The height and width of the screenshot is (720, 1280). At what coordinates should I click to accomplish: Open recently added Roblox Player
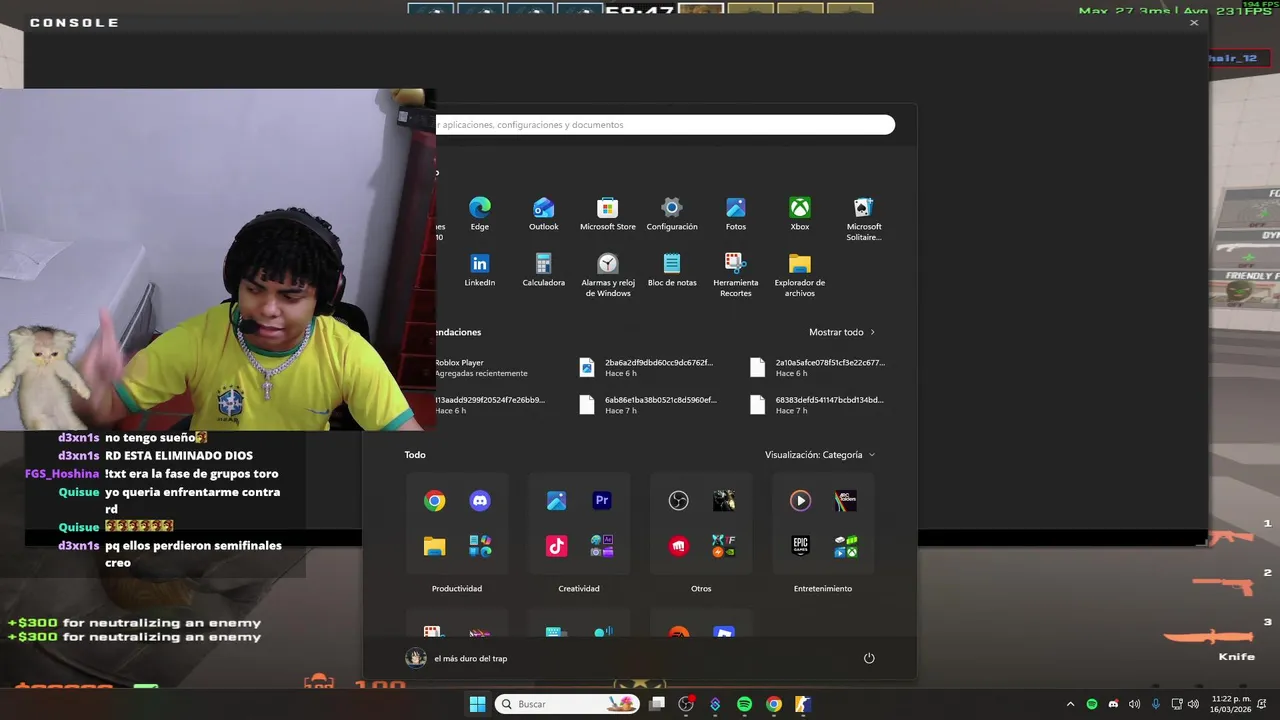click(480, 367)
